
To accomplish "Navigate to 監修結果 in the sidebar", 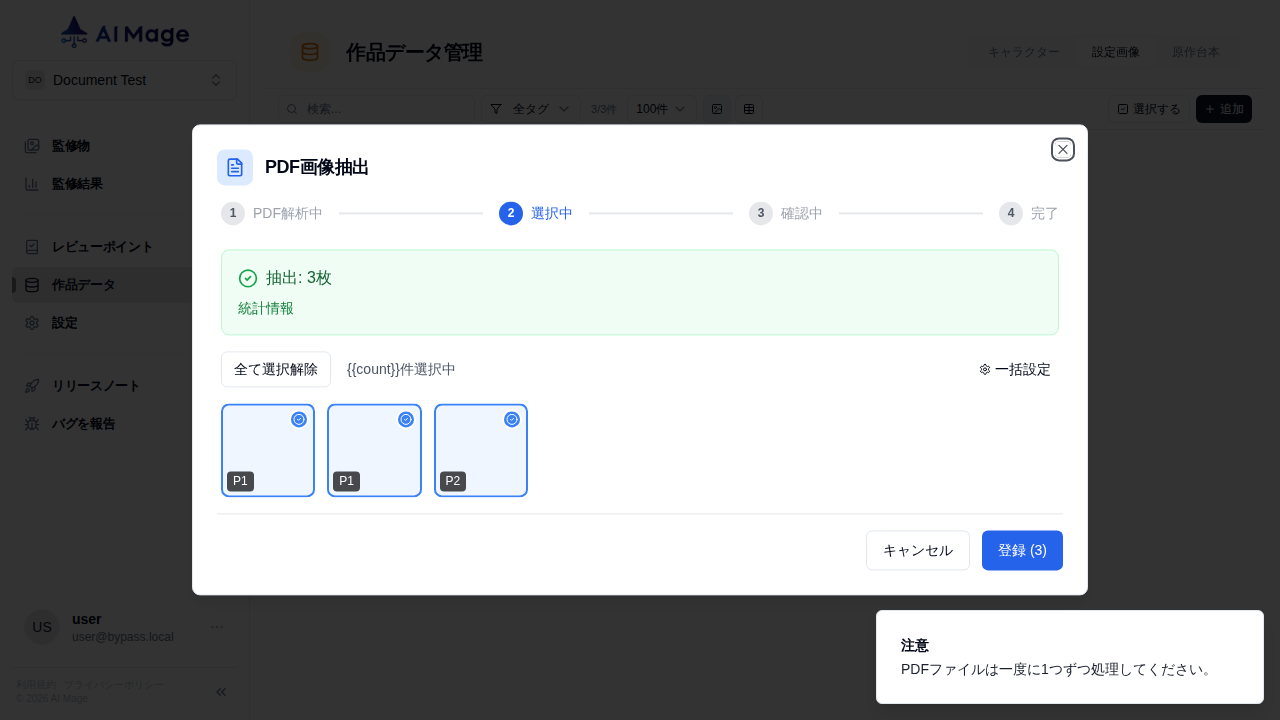I will point(70,184).
